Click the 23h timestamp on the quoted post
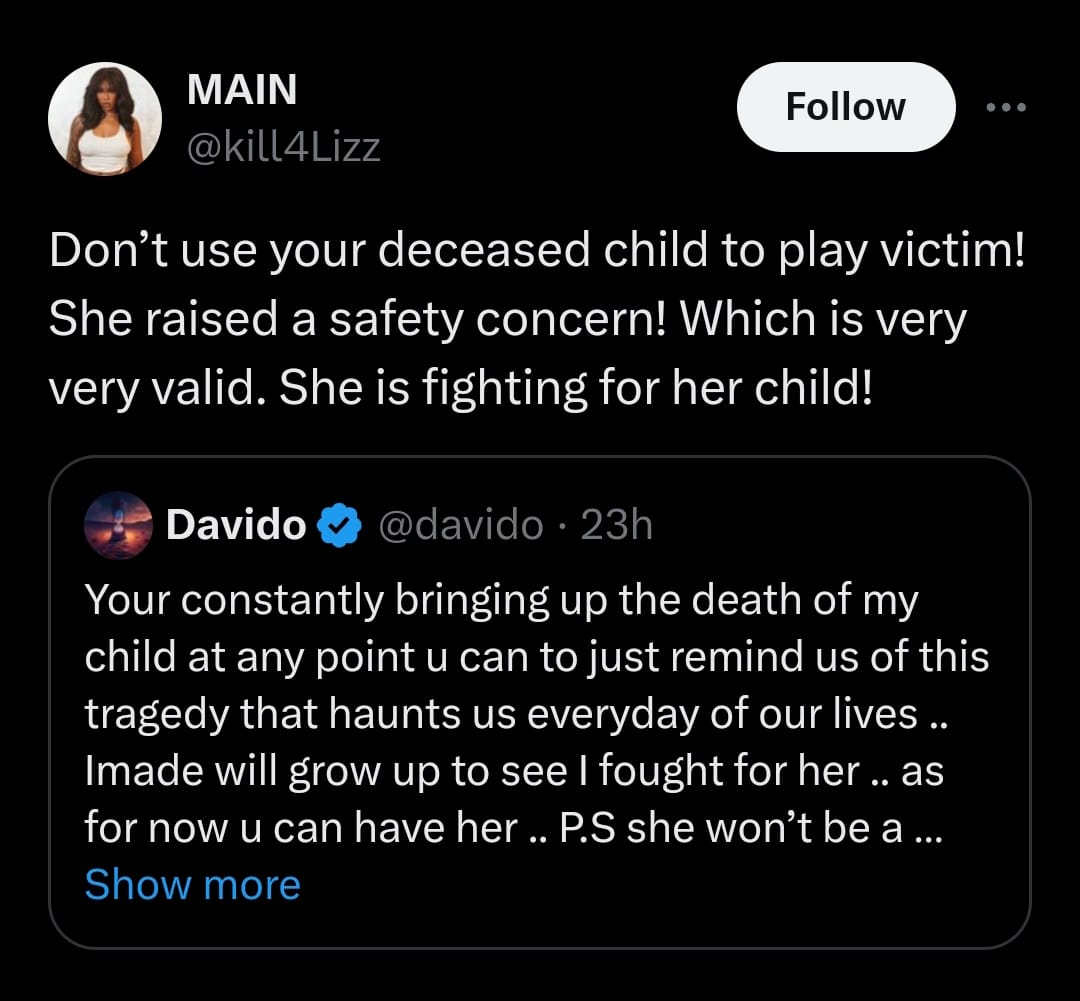Viewport: 1080px width, 1001px height. pos(616,525)
